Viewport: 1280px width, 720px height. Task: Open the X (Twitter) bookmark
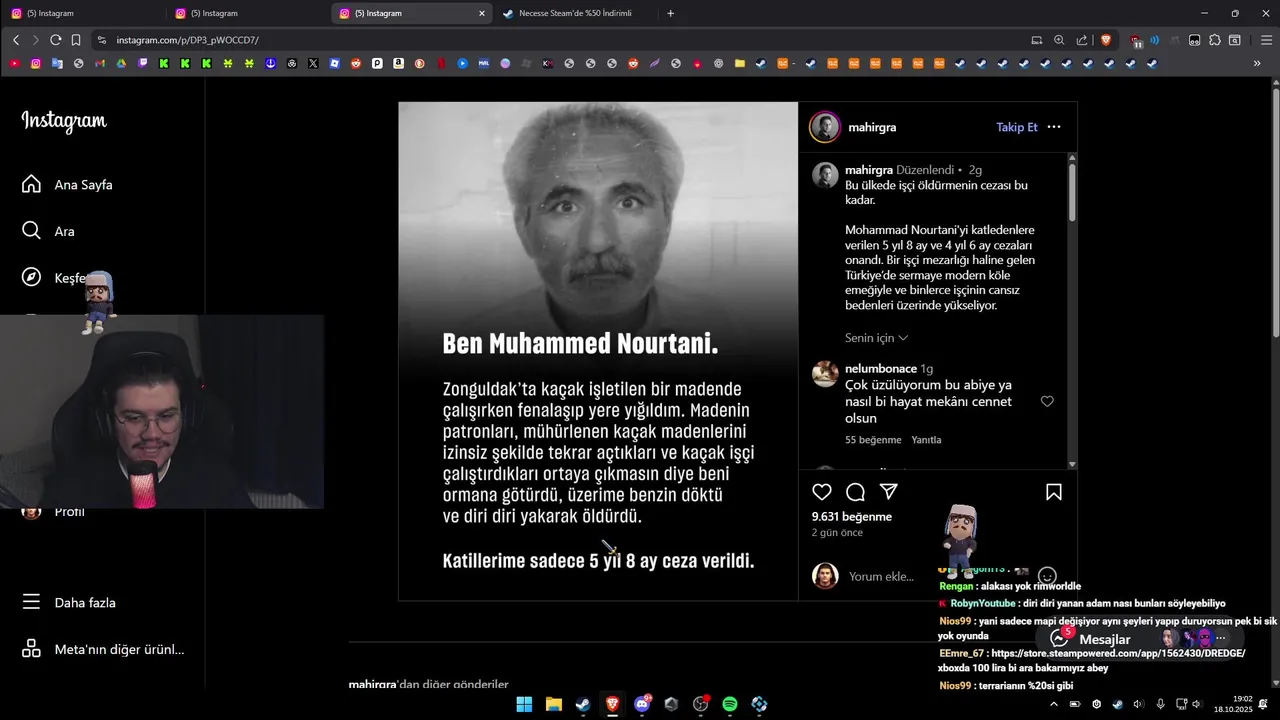click(x=313, y=63)
